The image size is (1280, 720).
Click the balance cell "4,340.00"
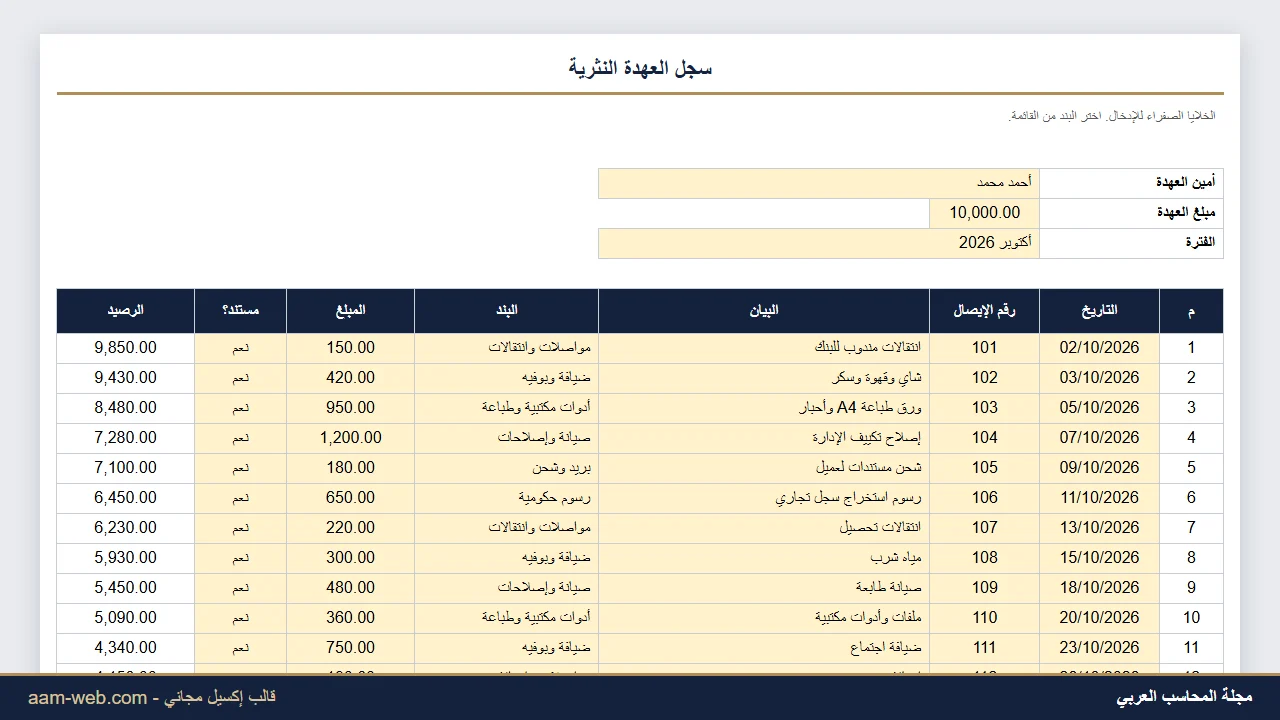[x=126, y=648]
